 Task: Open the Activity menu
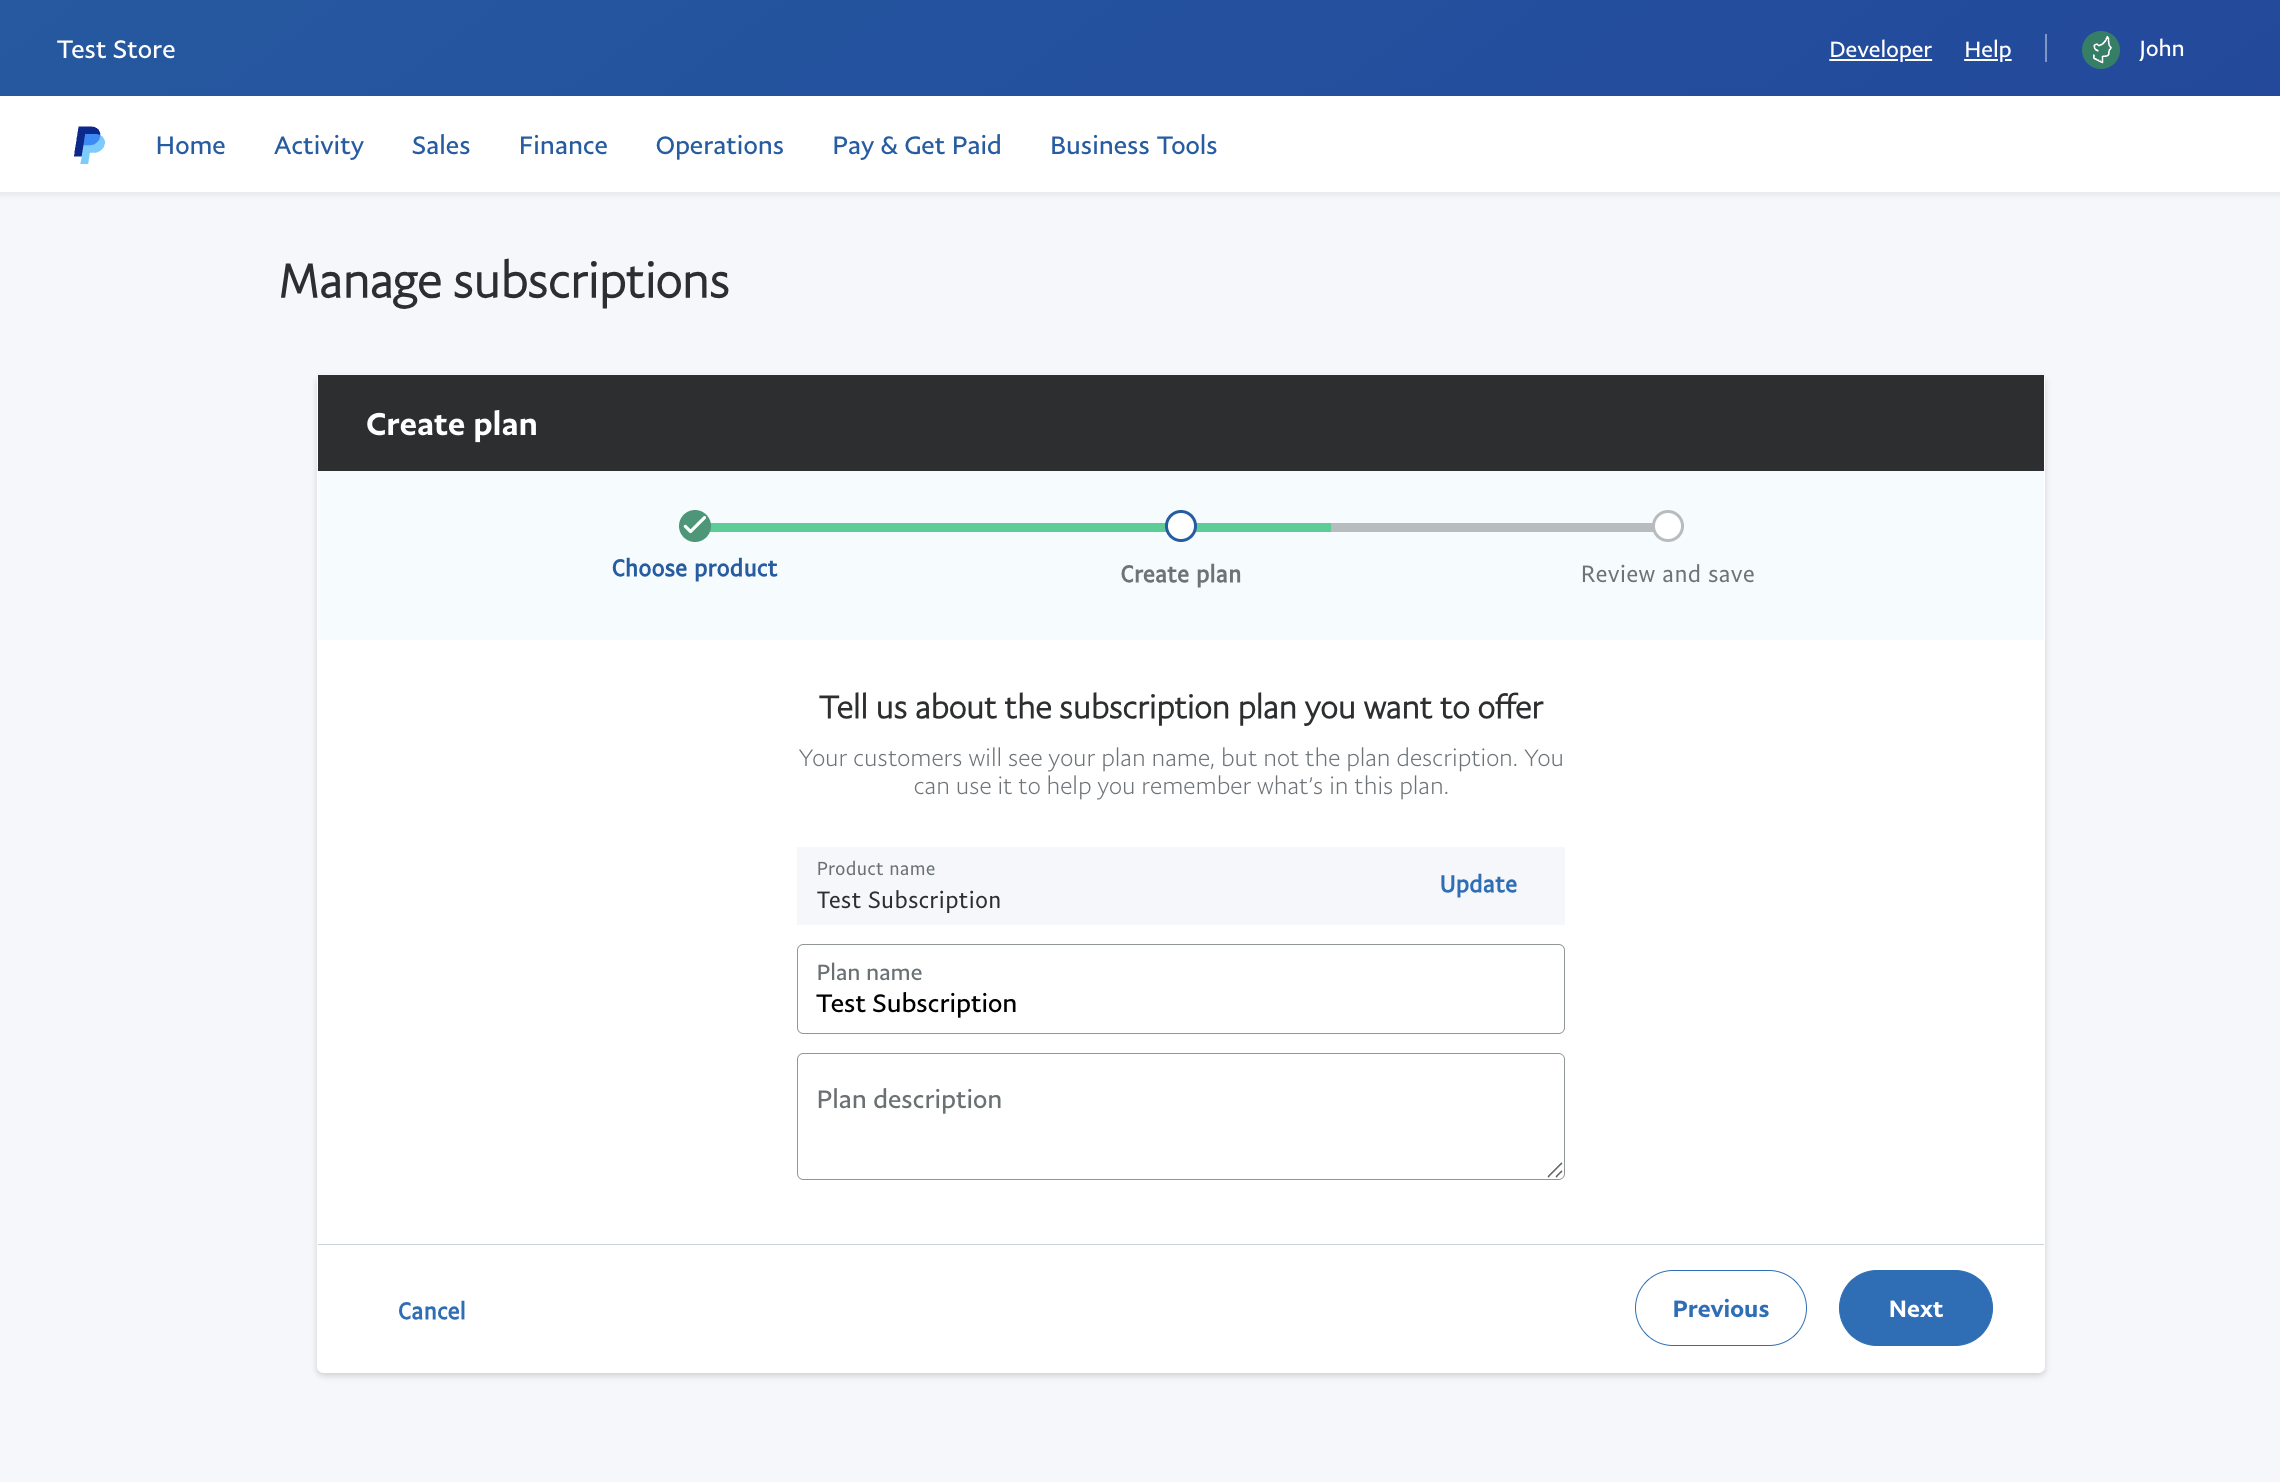318,145
